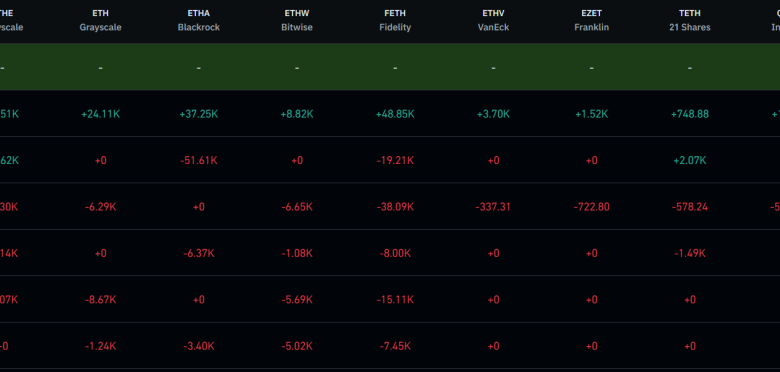Click the +2.07K 21 Shares value
The width and height of the screenshot is (780, 372).
pos(690,161)
